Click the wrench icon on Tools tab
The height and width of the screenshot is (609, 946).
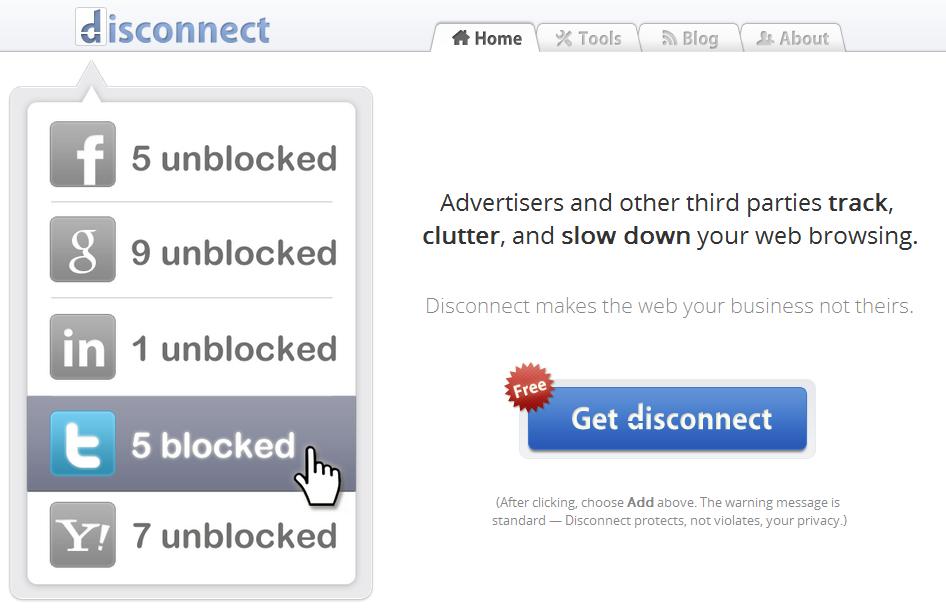point(563,38)
